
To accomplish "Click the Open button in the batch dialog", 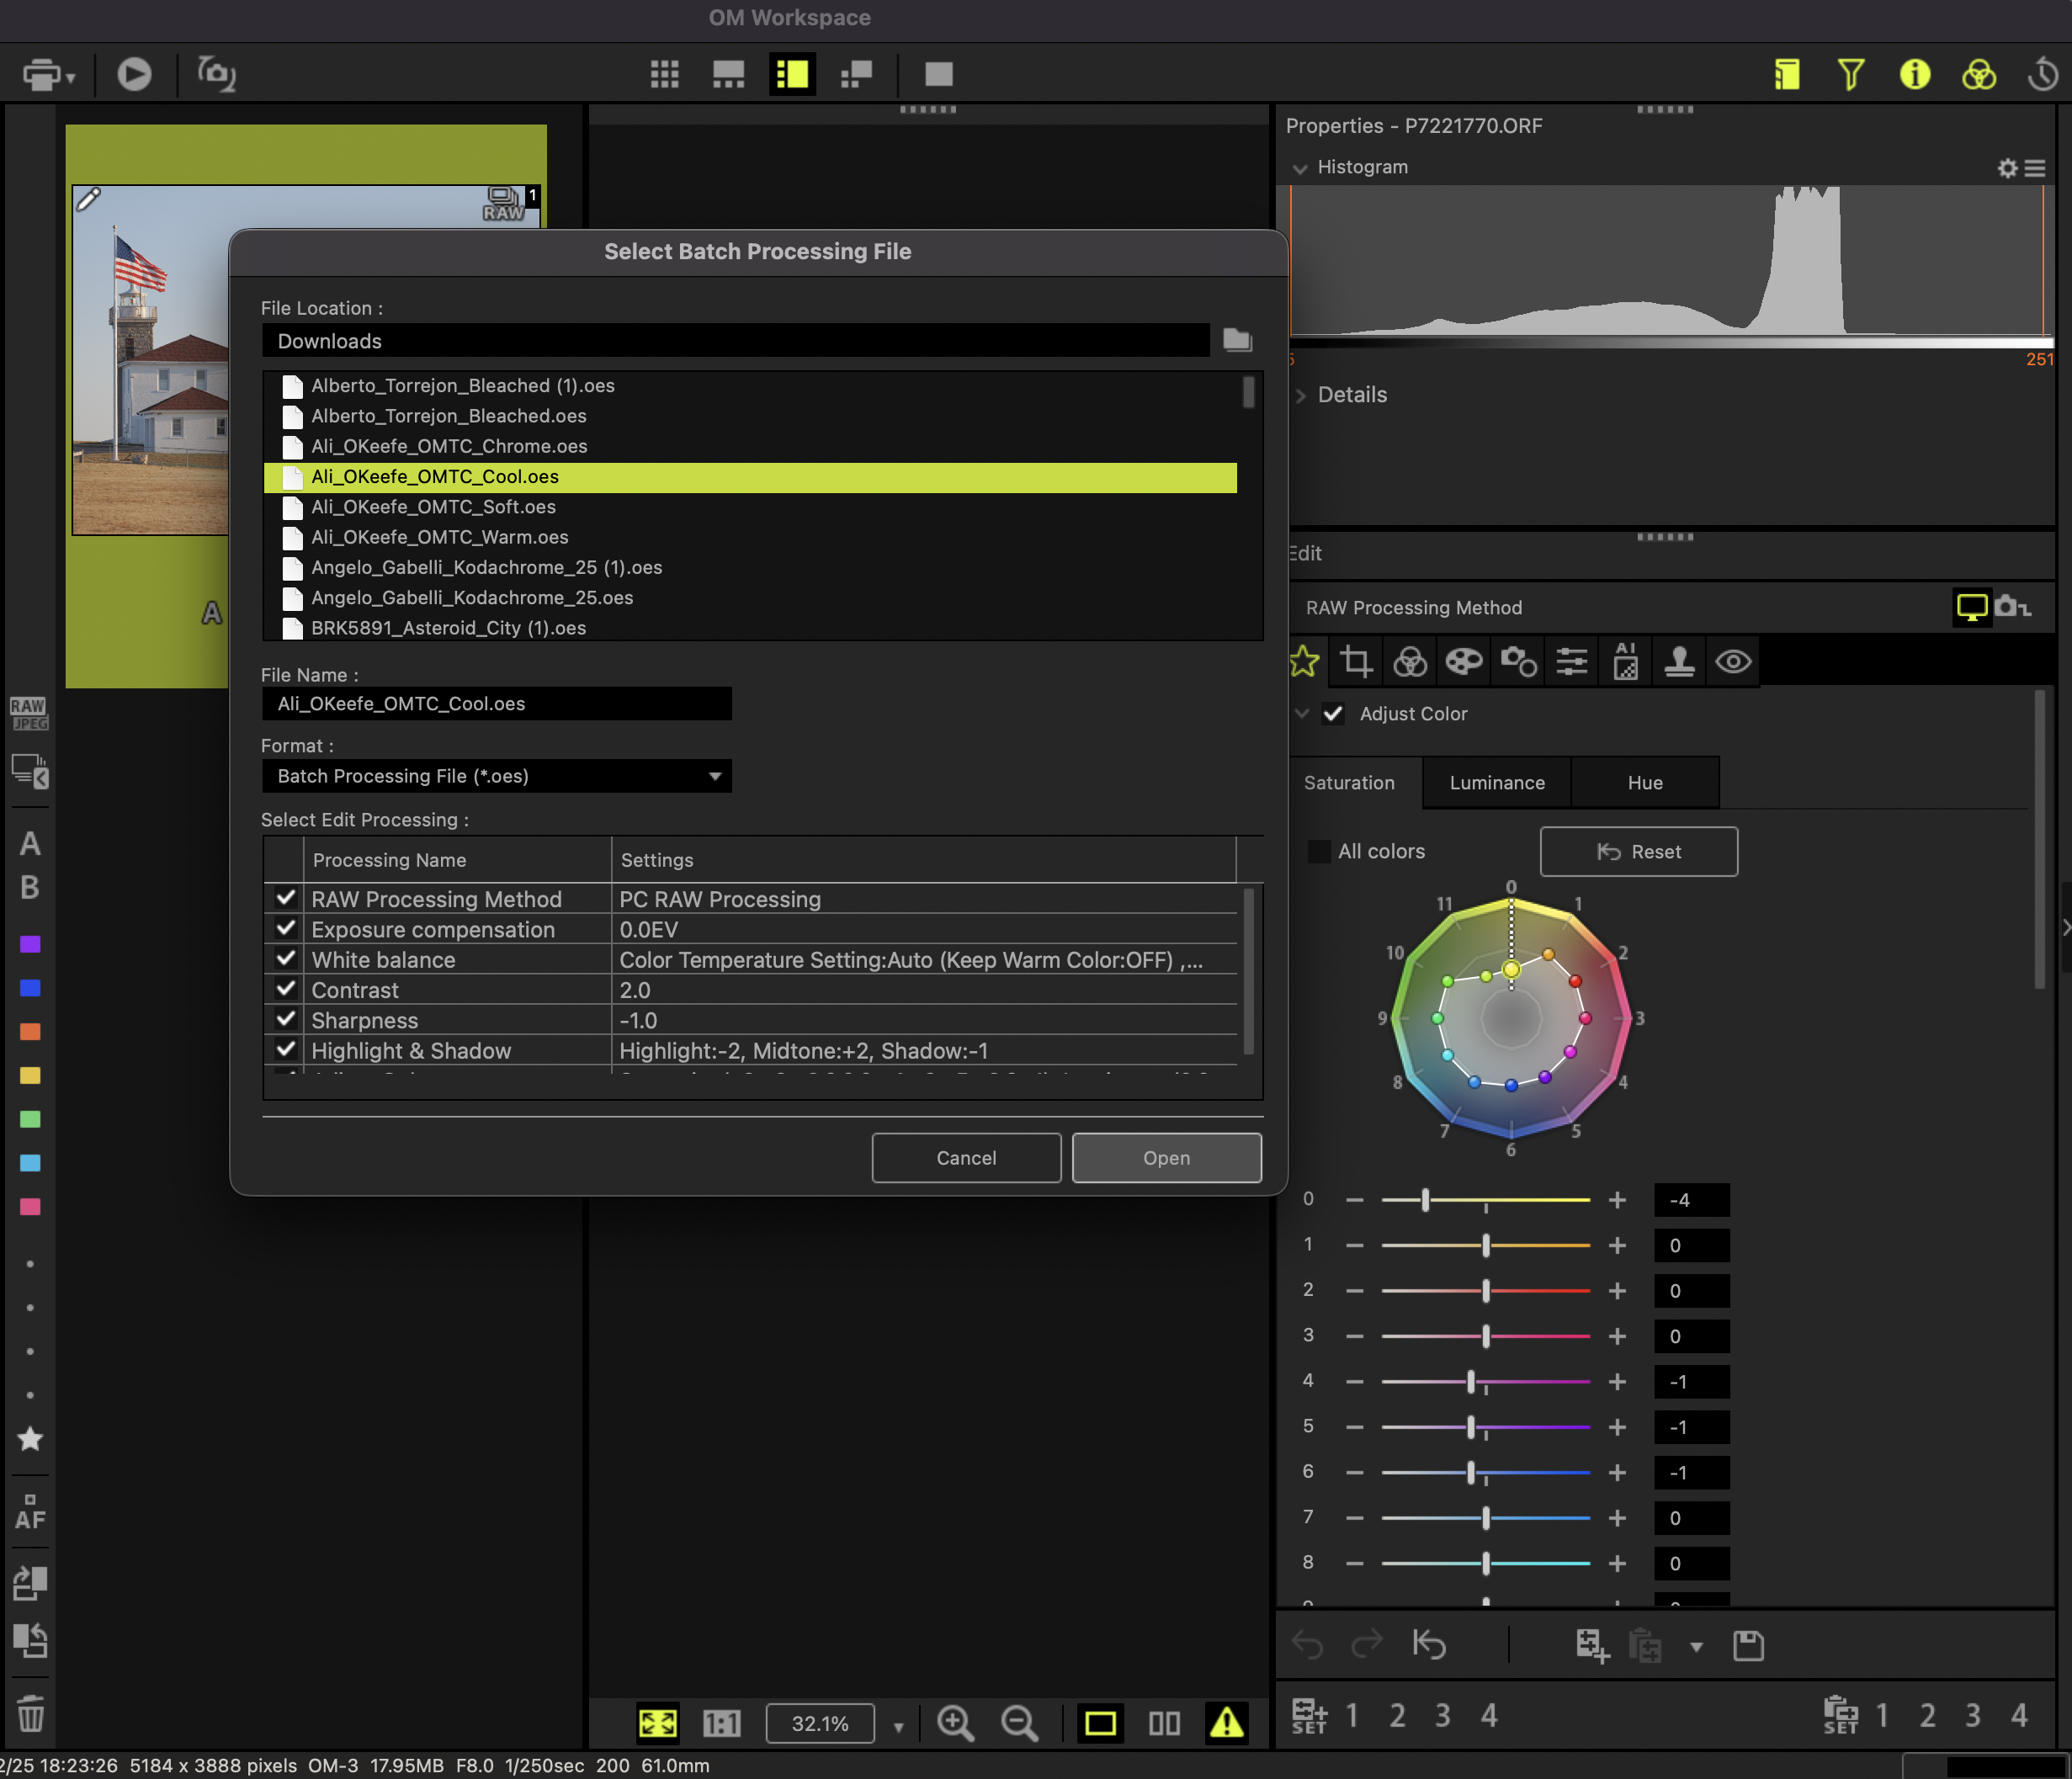I will point(1166,1157).
